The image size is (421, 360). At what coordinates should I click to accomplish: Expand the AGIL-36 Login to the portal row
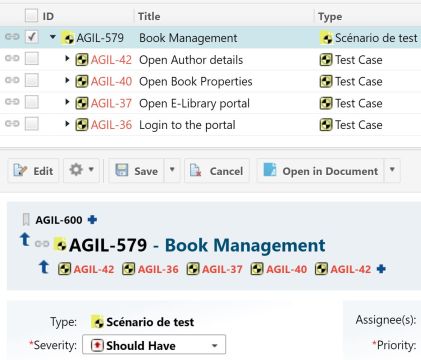click(x=67, y=124)
